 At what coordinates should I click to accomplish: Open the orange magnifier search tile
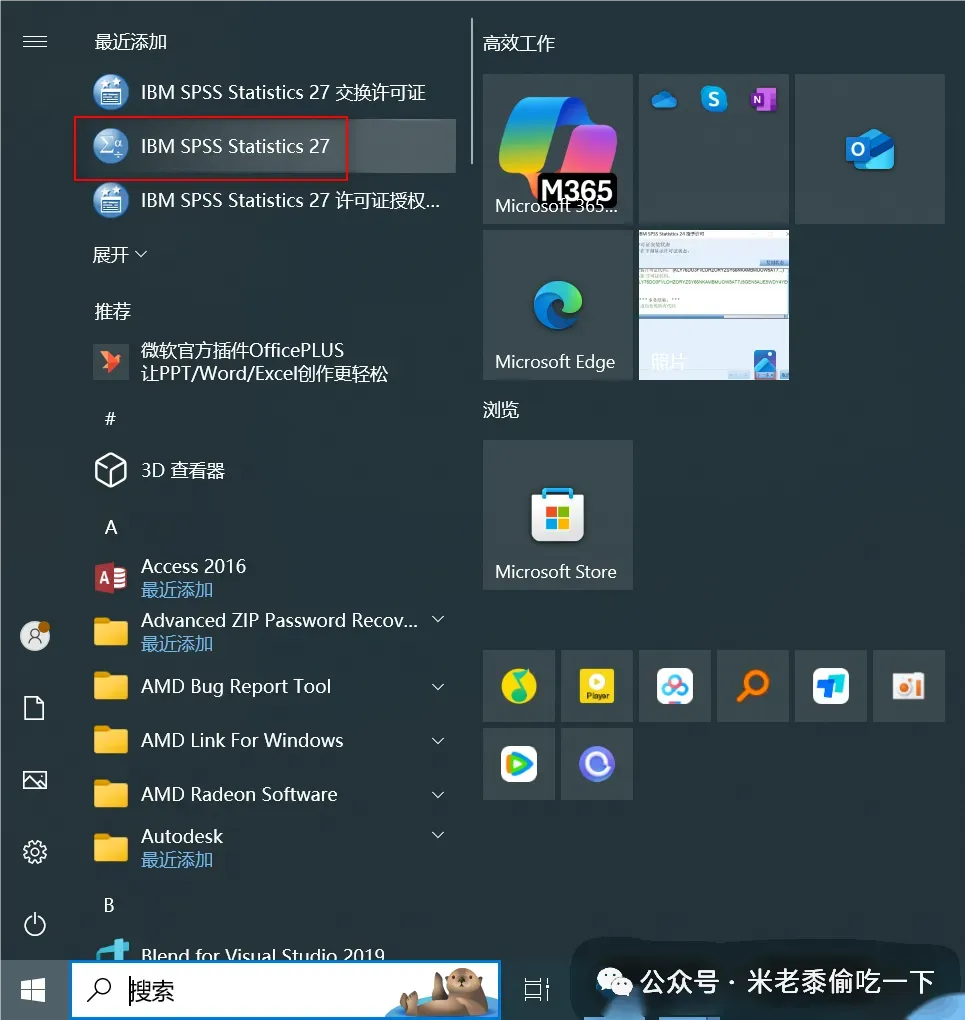click(x=753, y=686)
